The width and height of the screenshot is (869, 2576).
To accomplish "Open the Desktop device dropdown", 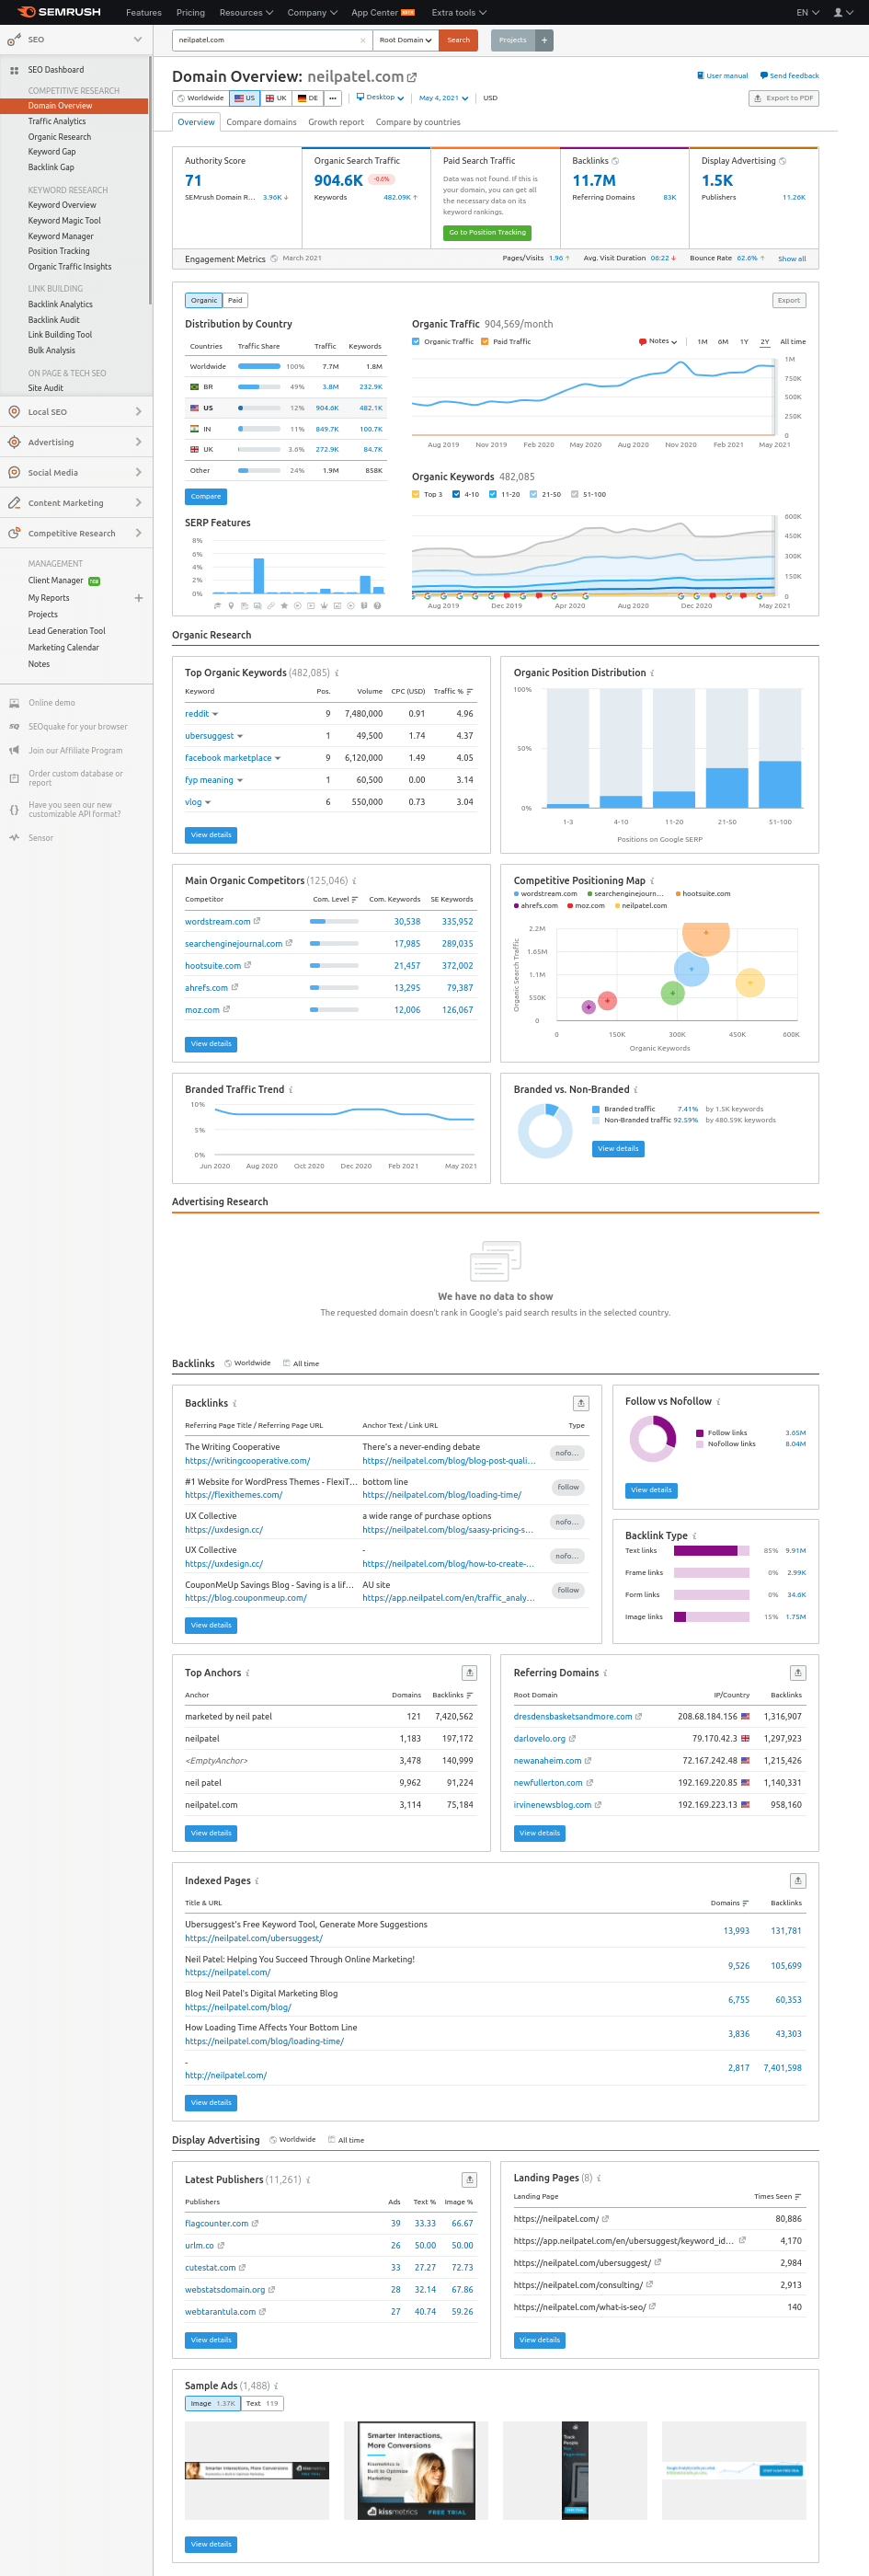I will tap(380, 98).
